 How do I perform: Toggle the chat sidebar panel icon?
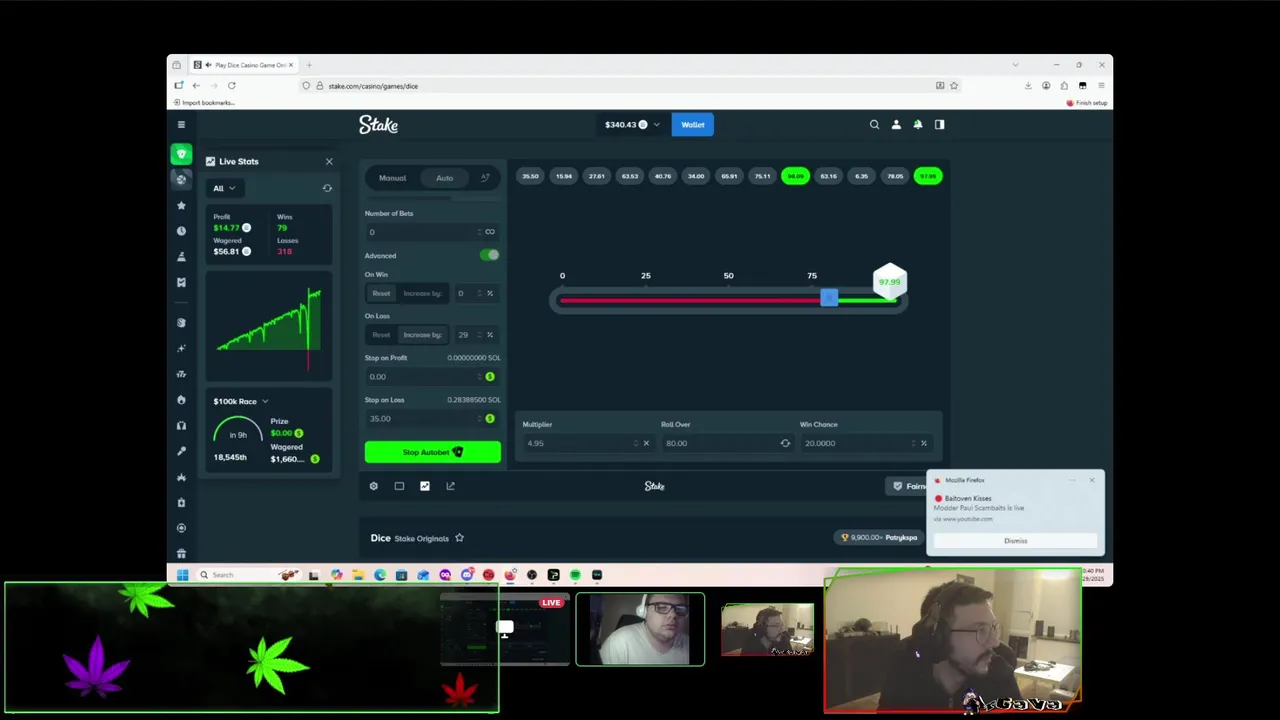(939, 125)
